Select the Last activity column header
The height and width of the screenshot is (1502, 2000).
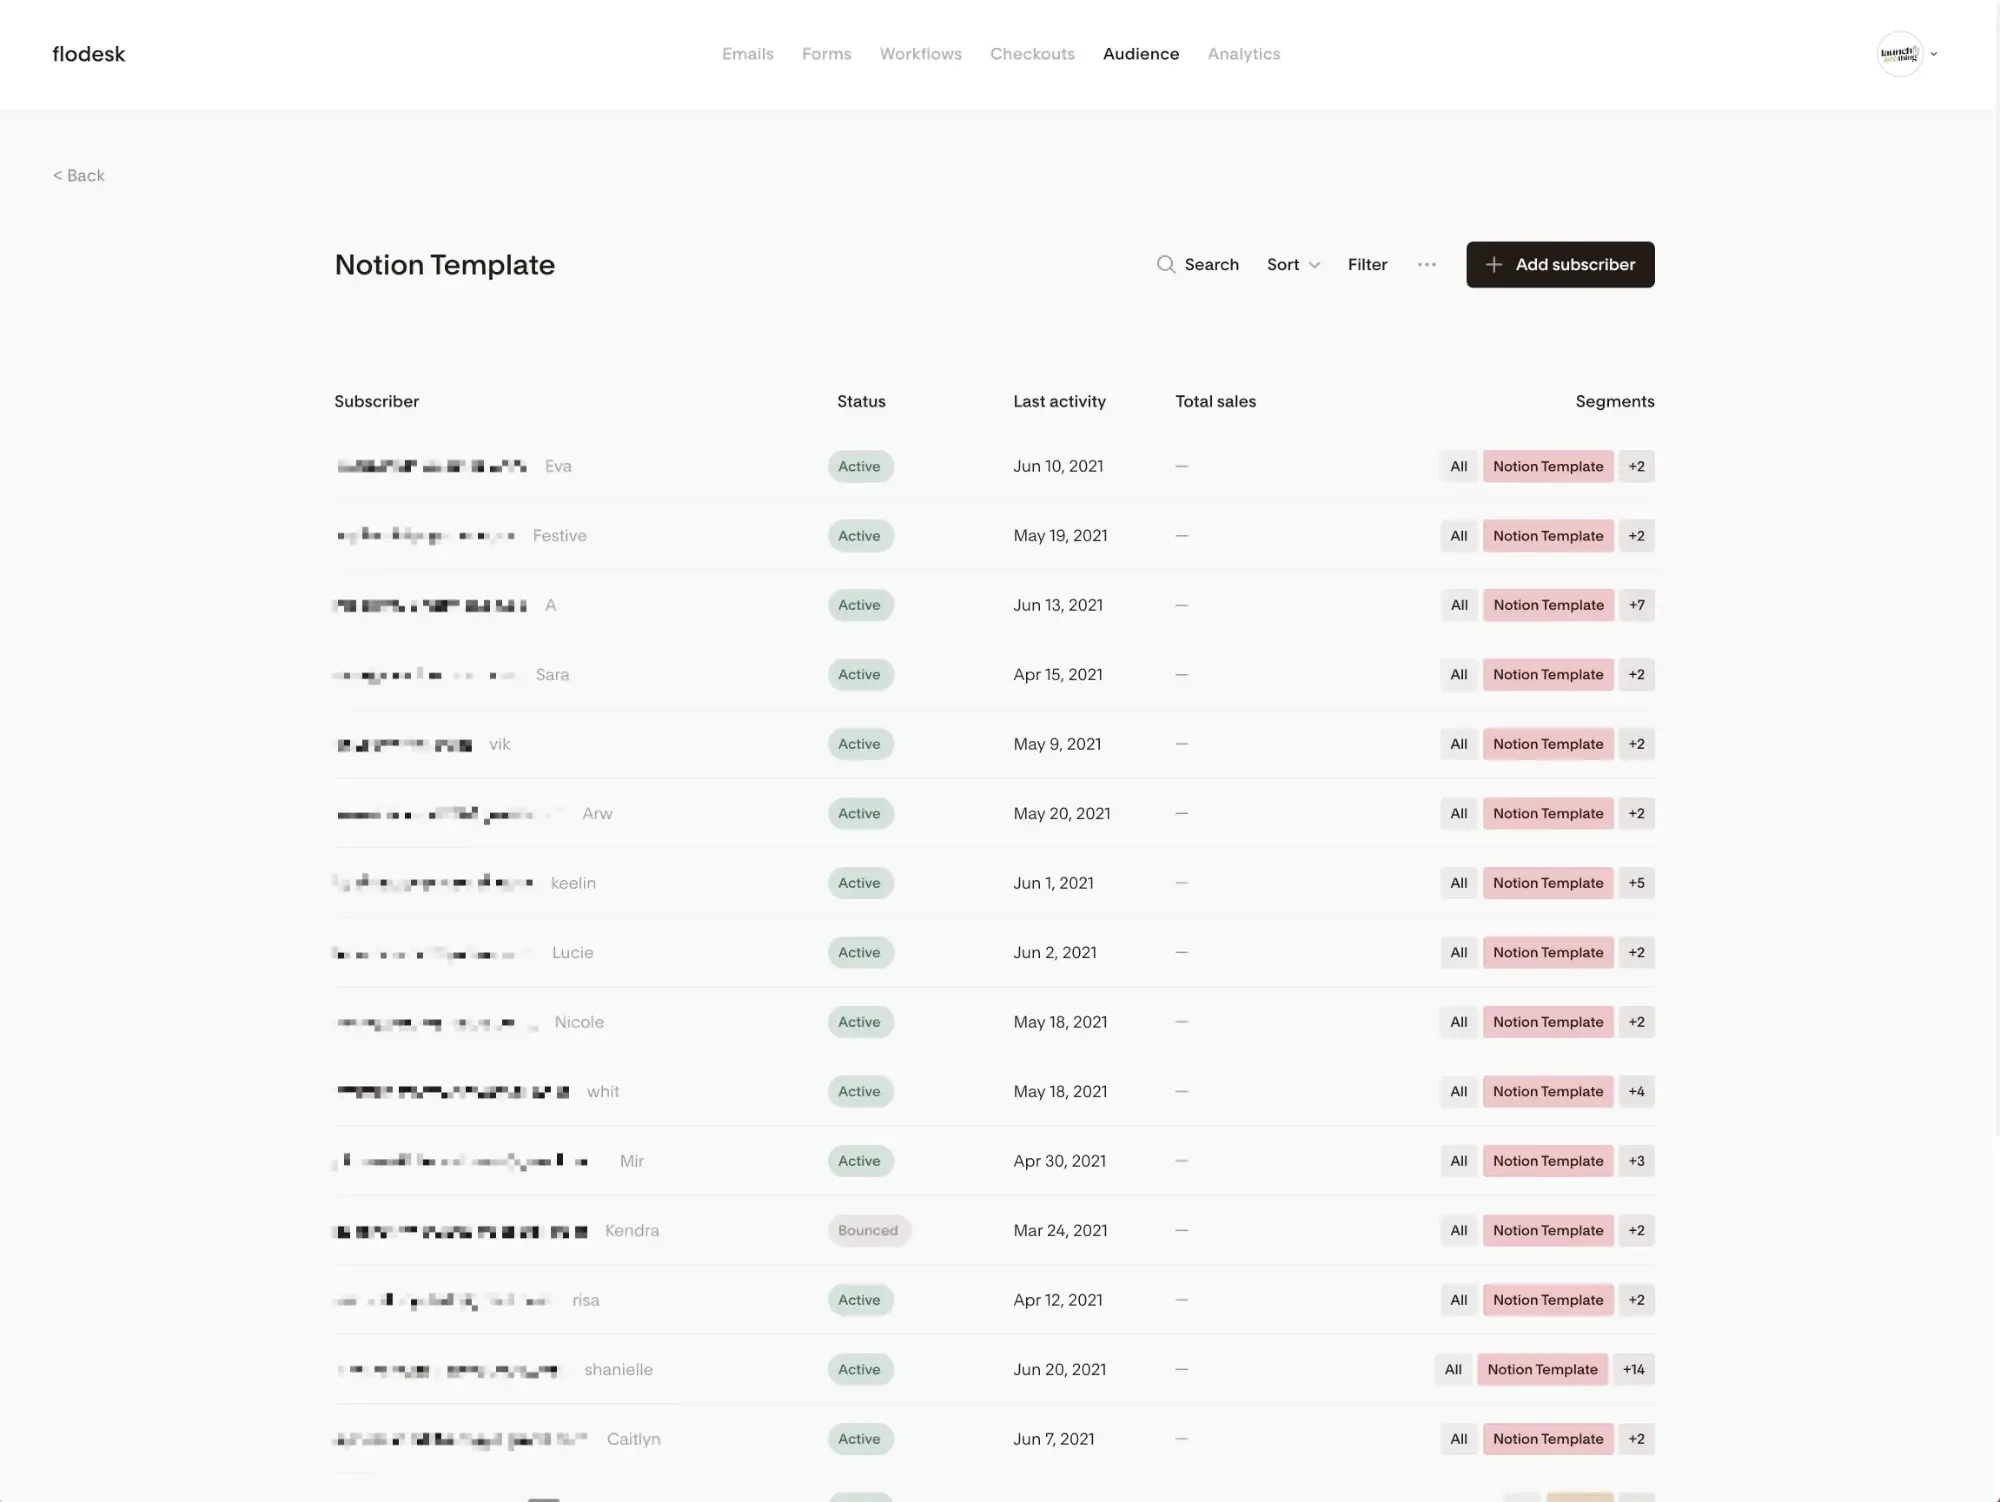(x=1059, y=401)
